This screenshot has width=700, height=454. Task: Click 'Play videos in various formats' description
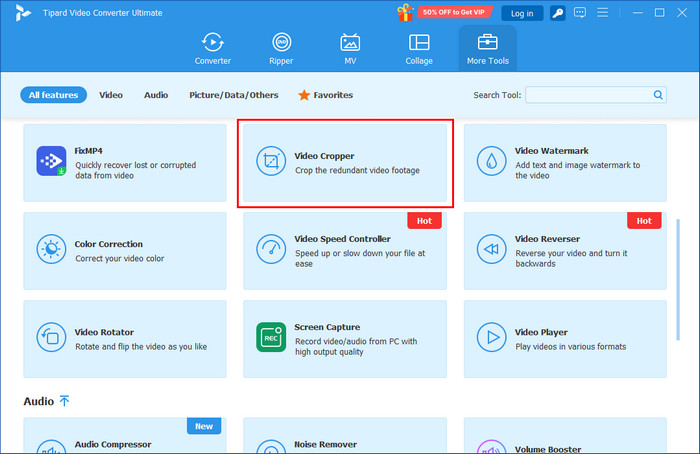click(571, 346)
